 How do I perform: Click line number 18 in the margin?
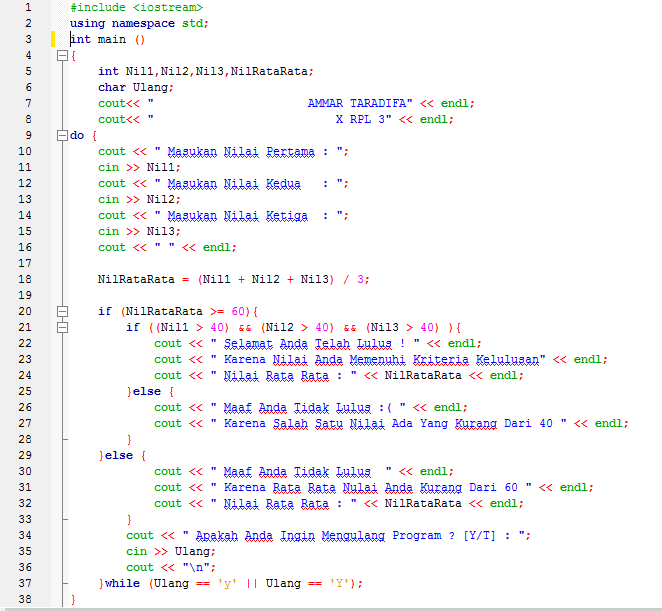(x=25, y=280)
